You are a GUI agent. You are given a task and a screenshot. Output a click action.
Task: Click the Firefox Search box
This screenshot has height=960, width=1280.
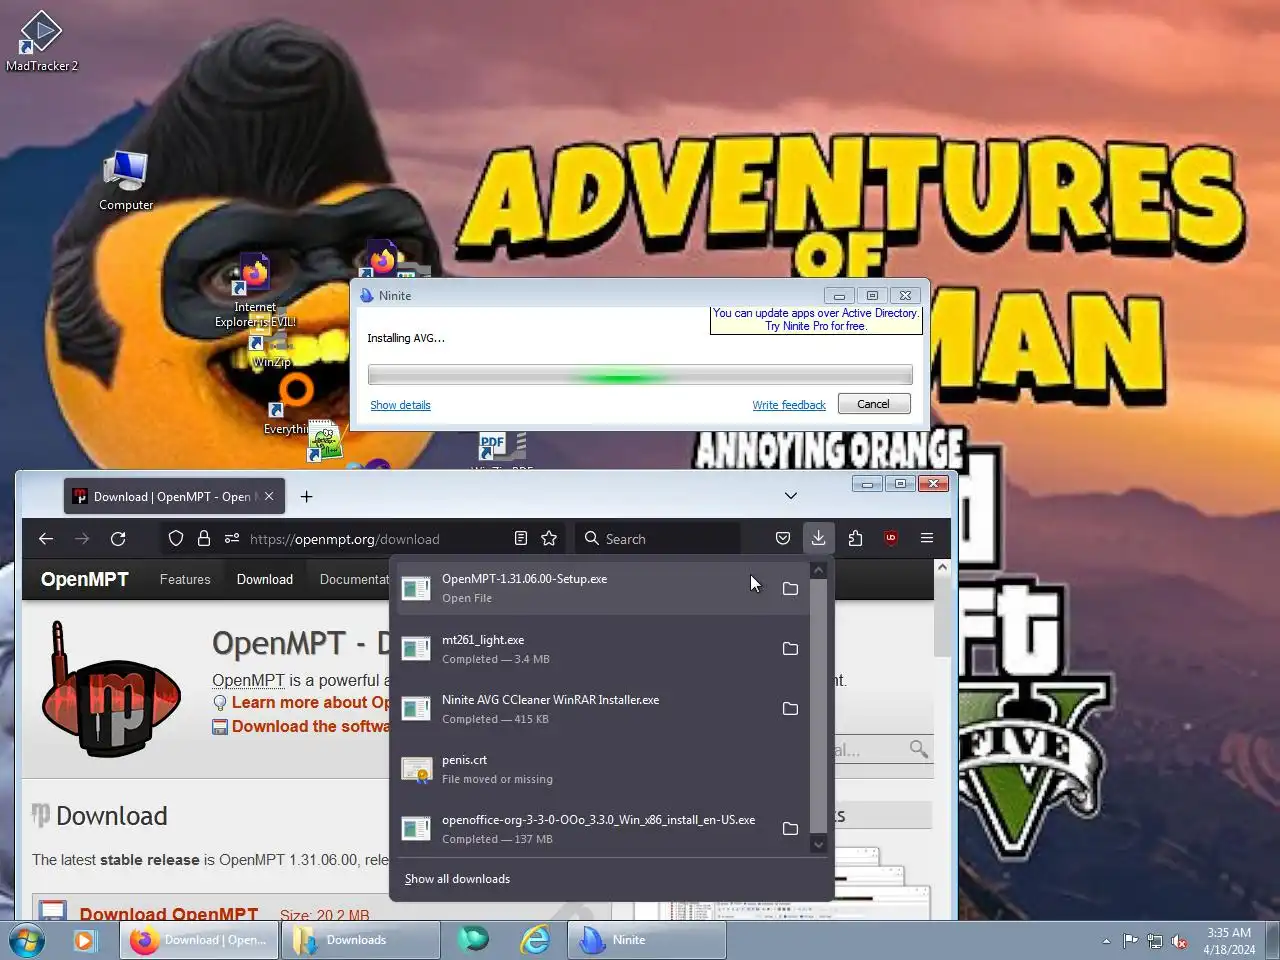coord(657,539)
